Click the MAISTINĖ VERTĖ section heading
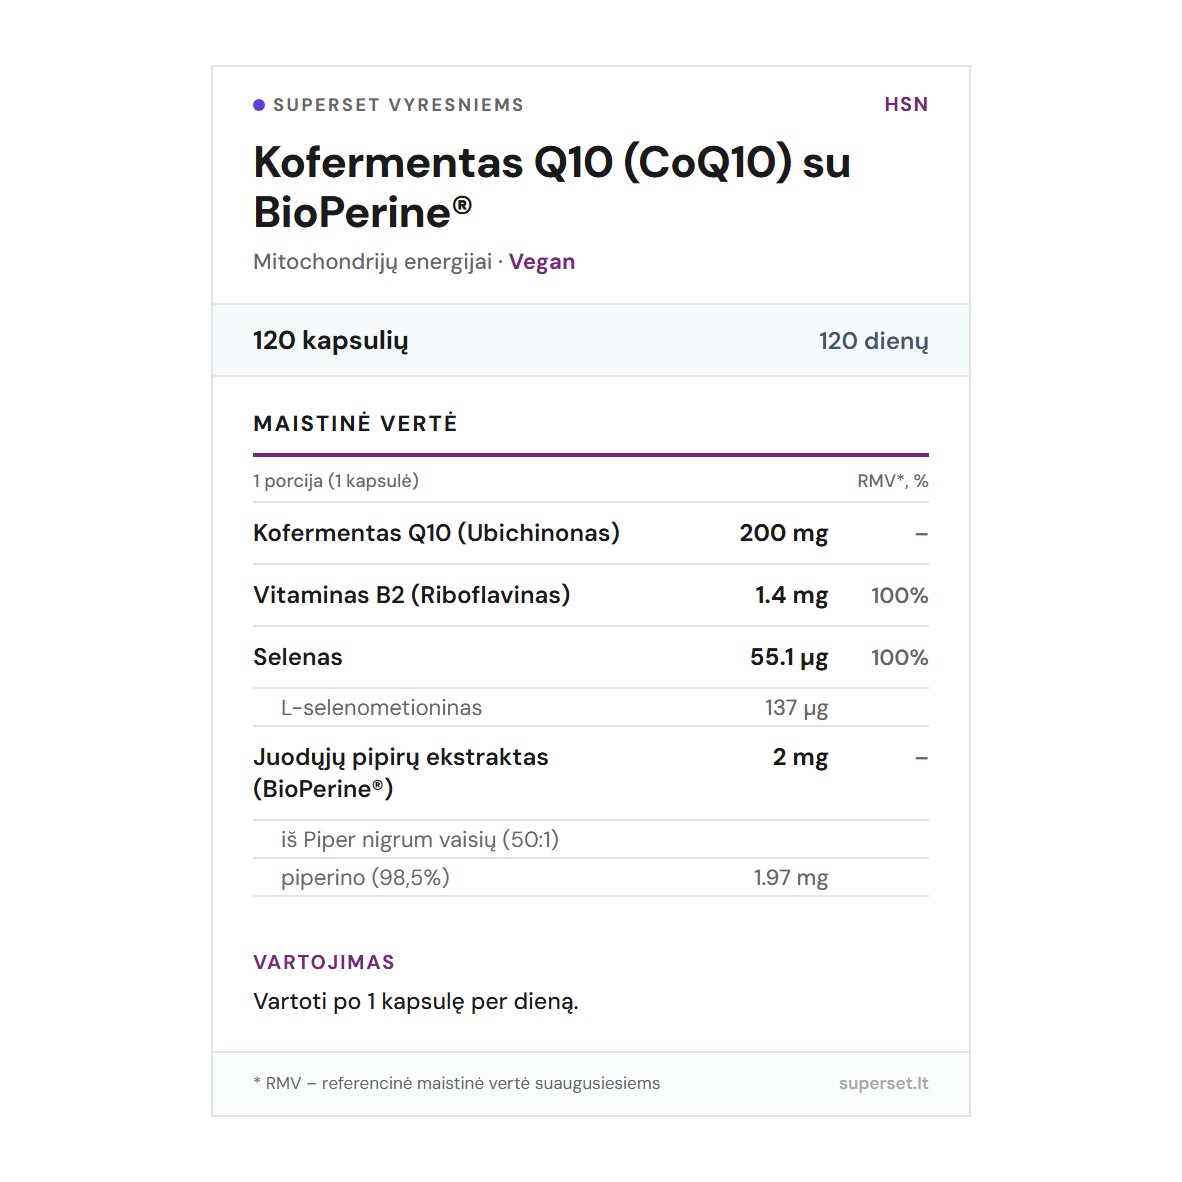This screenshot has width=1182, height=1182. [x=355, y=424]
